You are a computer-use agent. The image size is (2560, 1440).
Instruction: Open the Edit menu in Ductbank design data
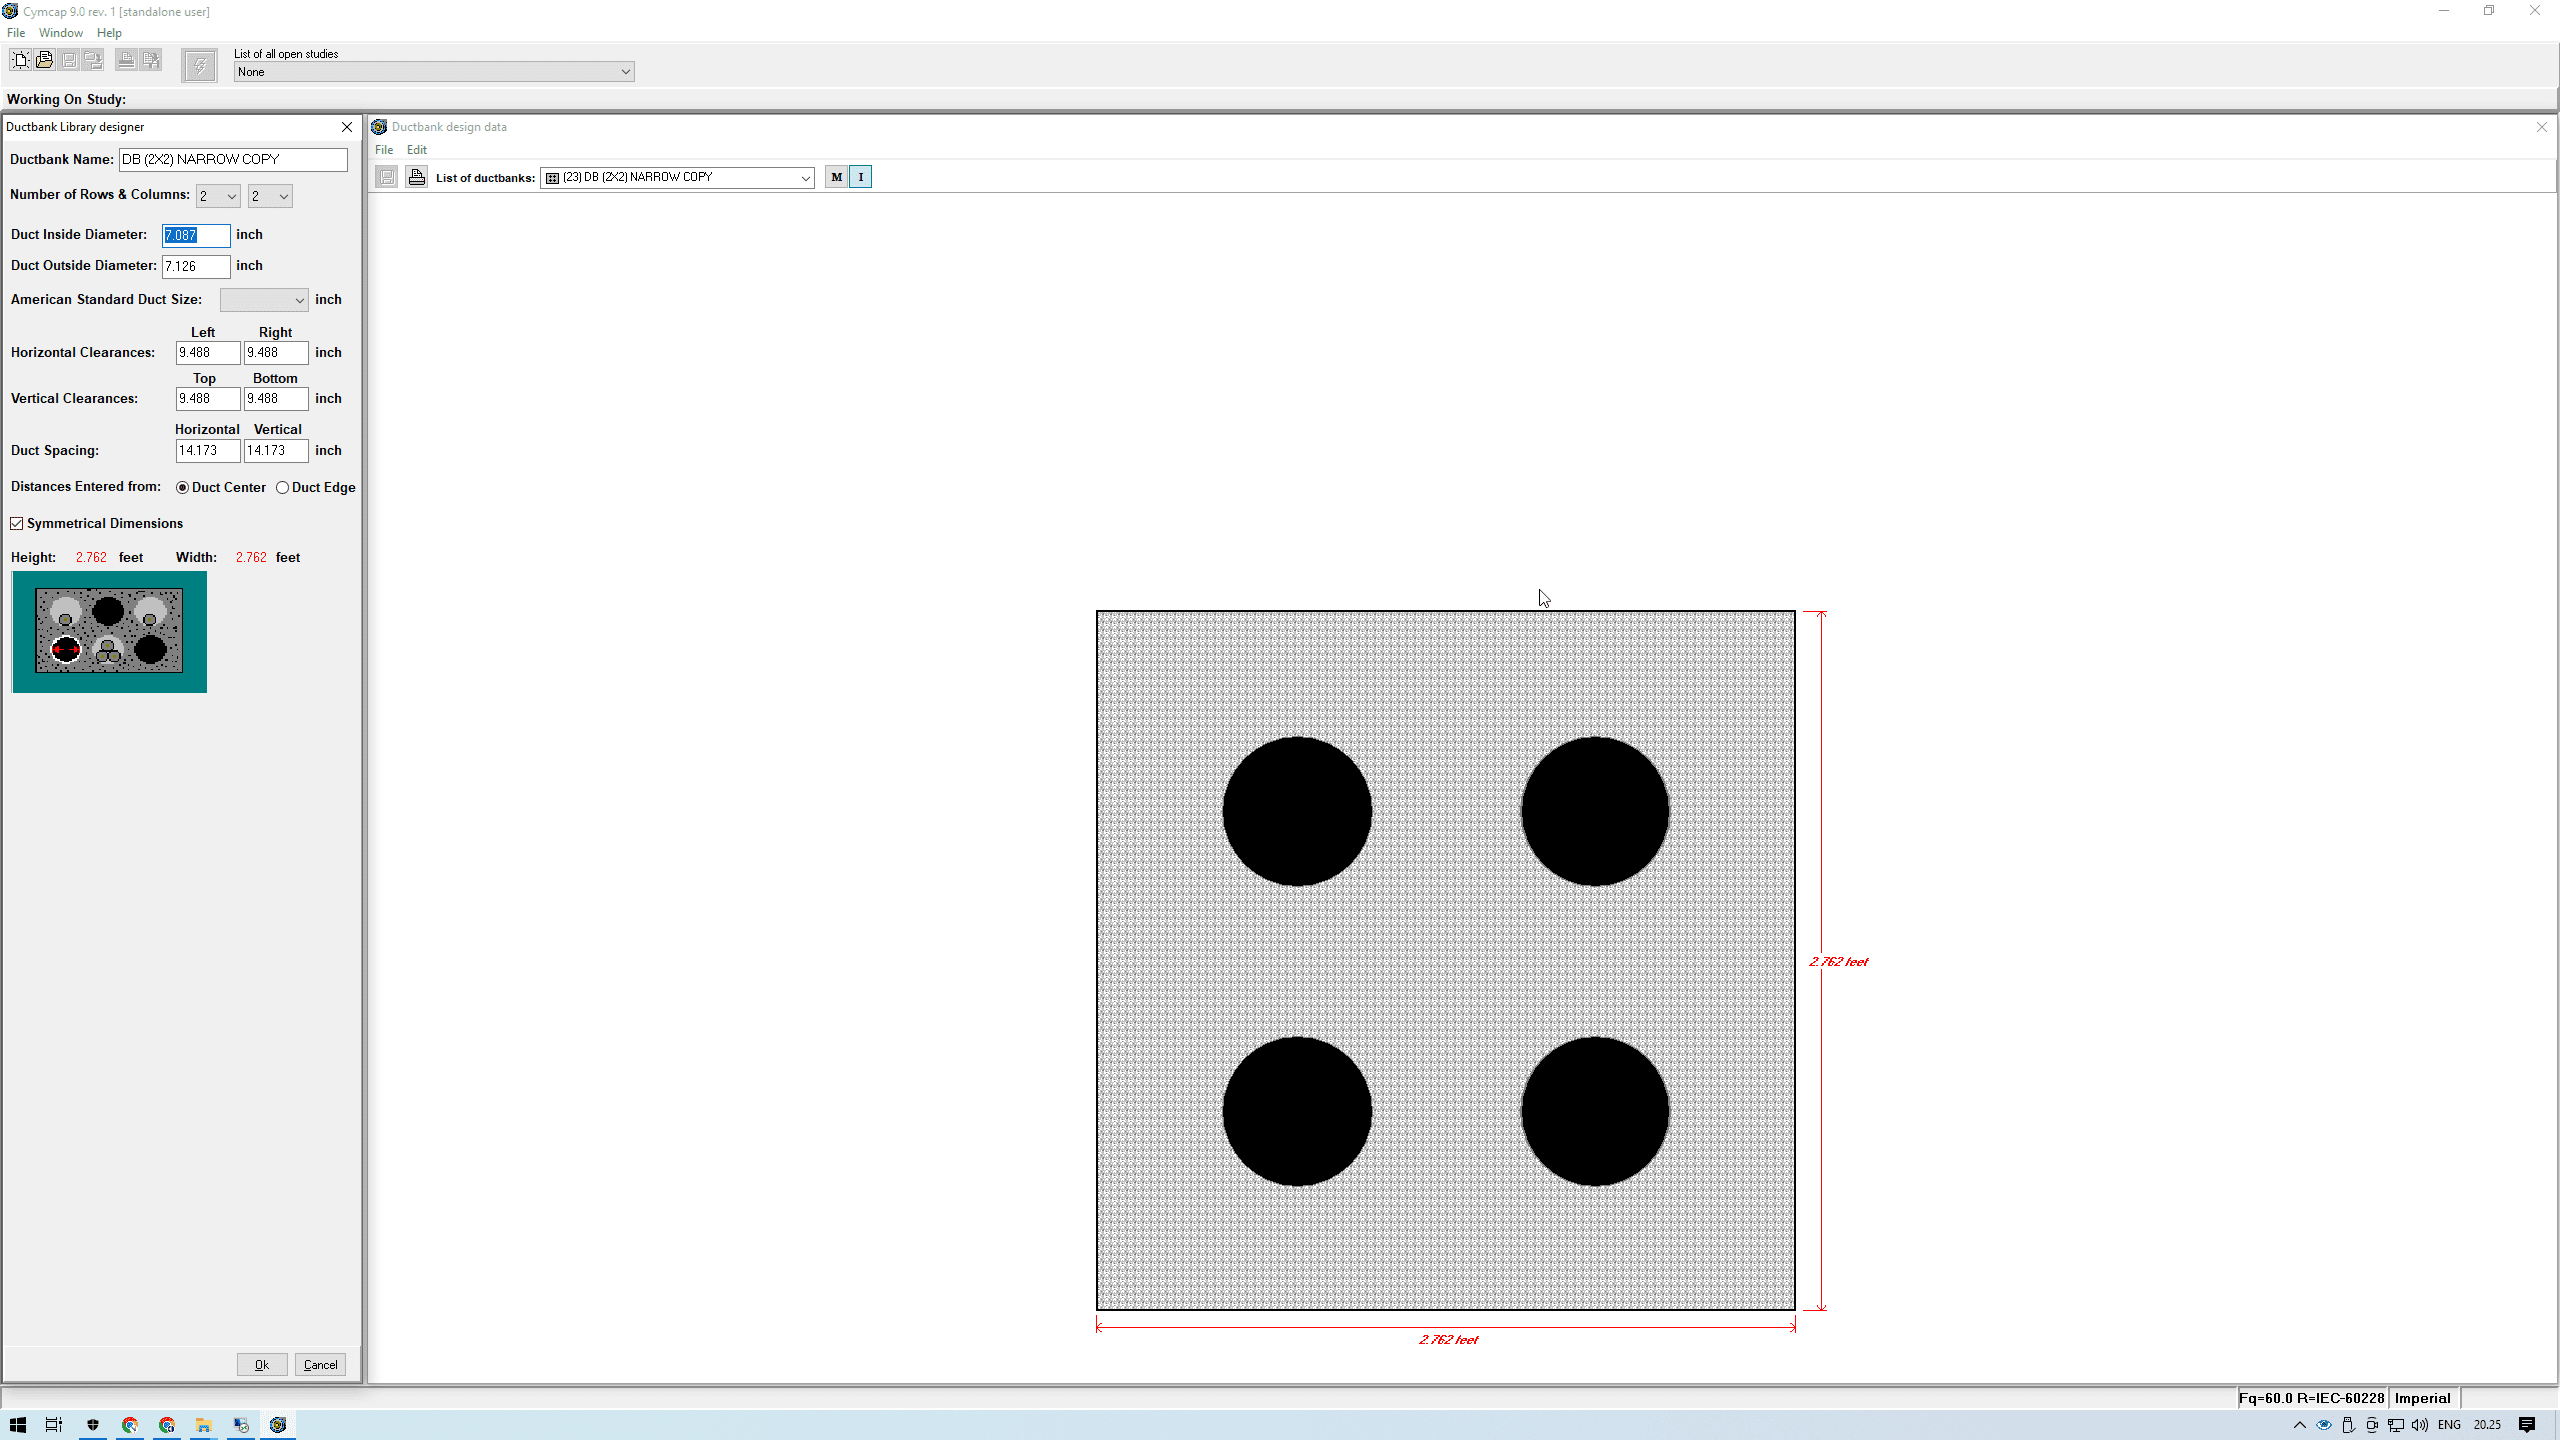416,150
